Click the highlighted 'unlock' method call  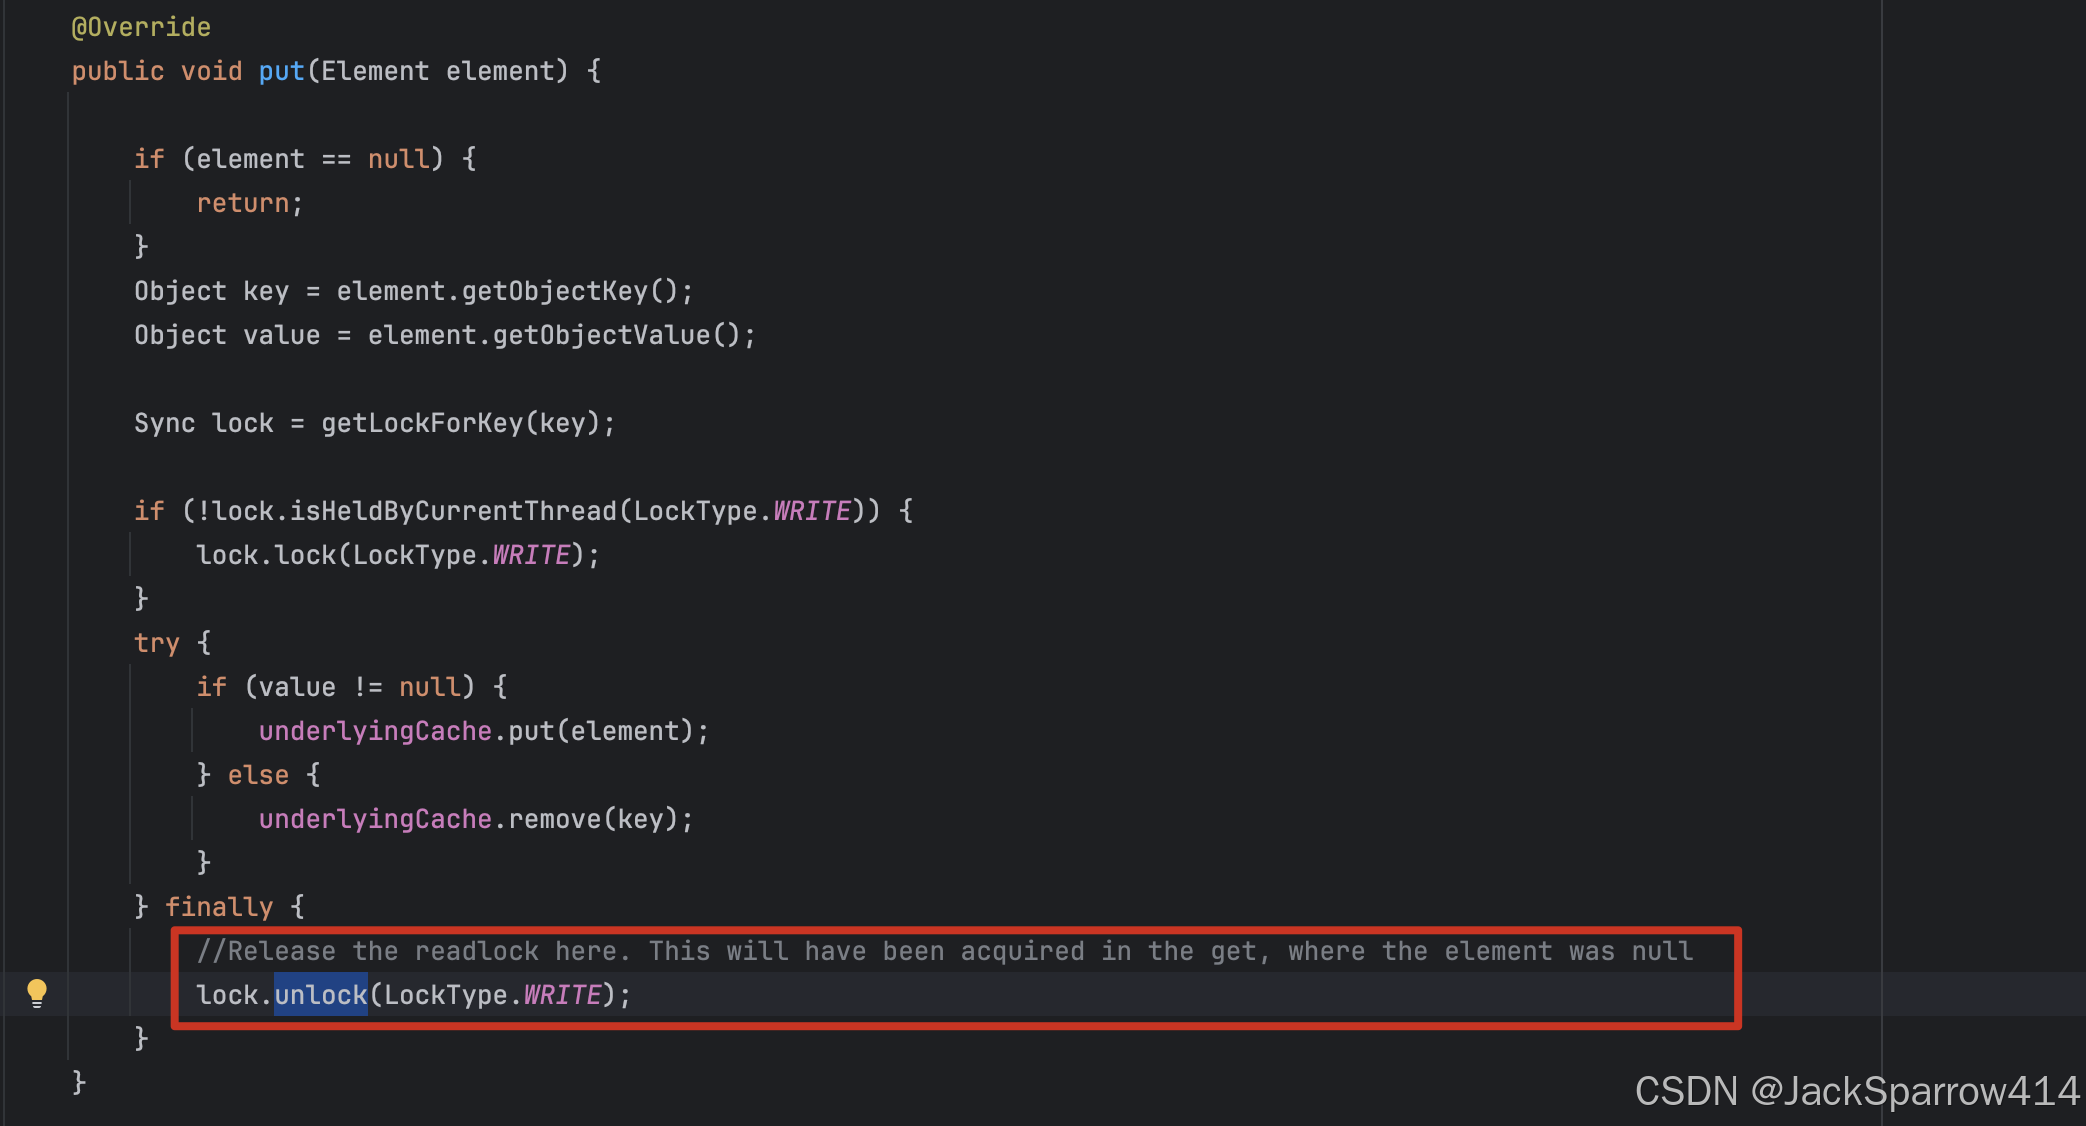321,995
